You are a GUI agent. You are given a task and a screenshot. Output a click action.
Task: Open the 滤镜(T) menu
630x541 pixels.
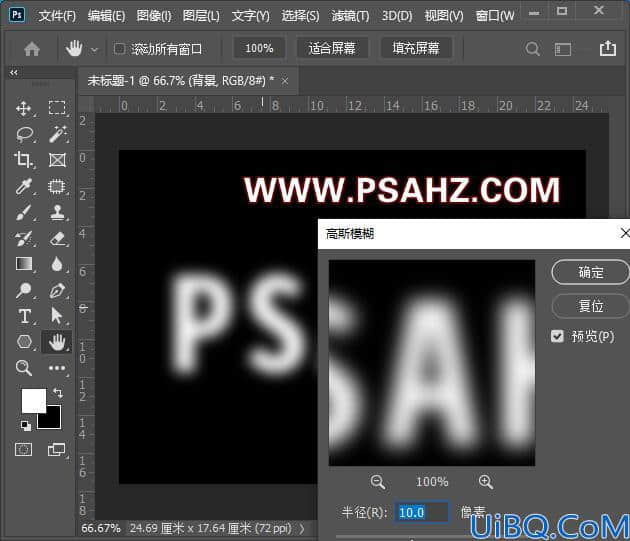[350, 16]
